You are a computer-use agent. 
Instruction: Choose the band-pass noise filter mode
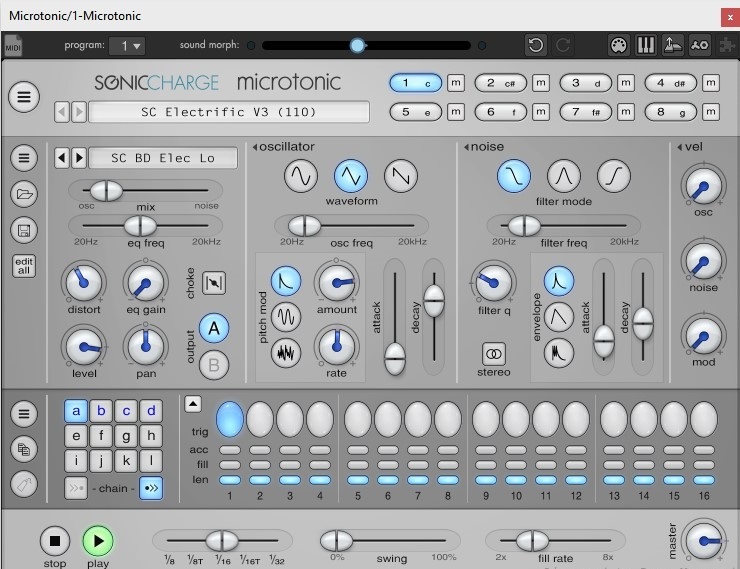pos(564,177)
